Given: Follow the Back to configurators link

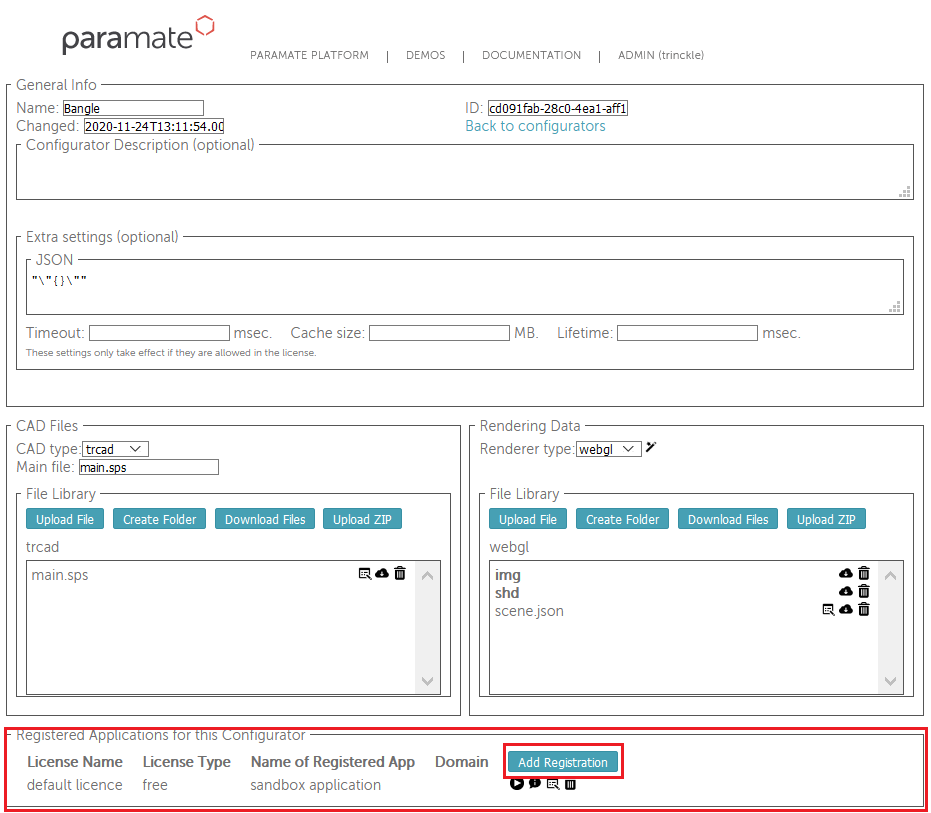Looking at the screenshot, I should pos(535,126).
